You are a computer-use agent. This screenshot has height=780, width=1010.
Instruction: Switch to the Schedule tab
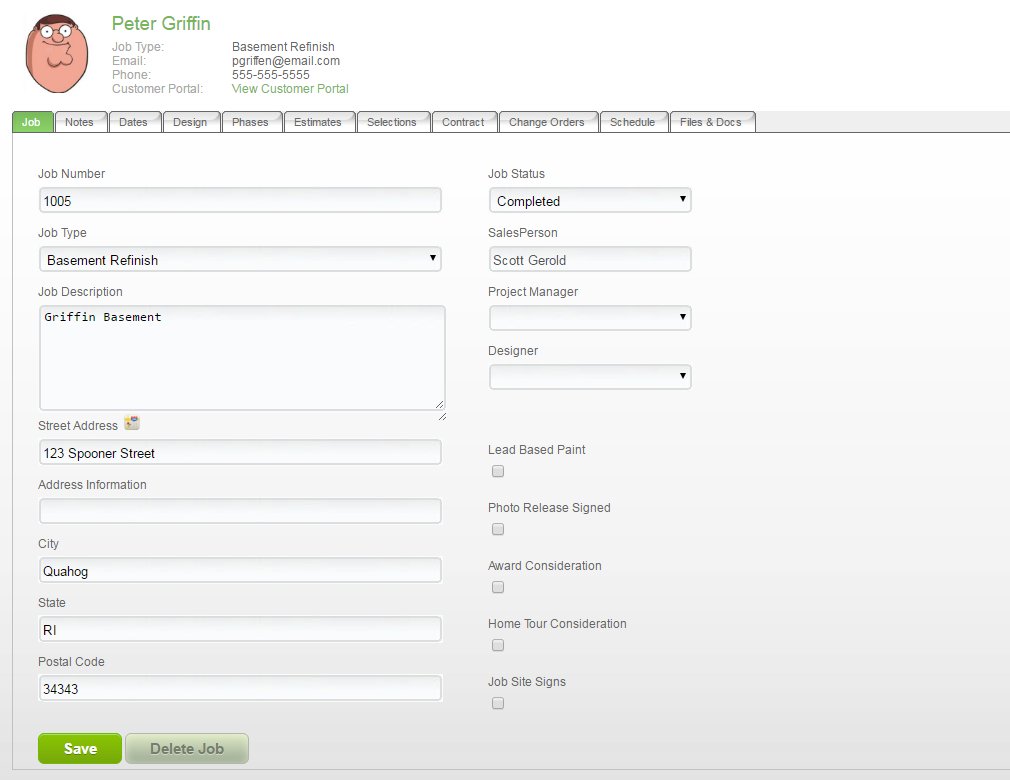(x=633, y=122)
